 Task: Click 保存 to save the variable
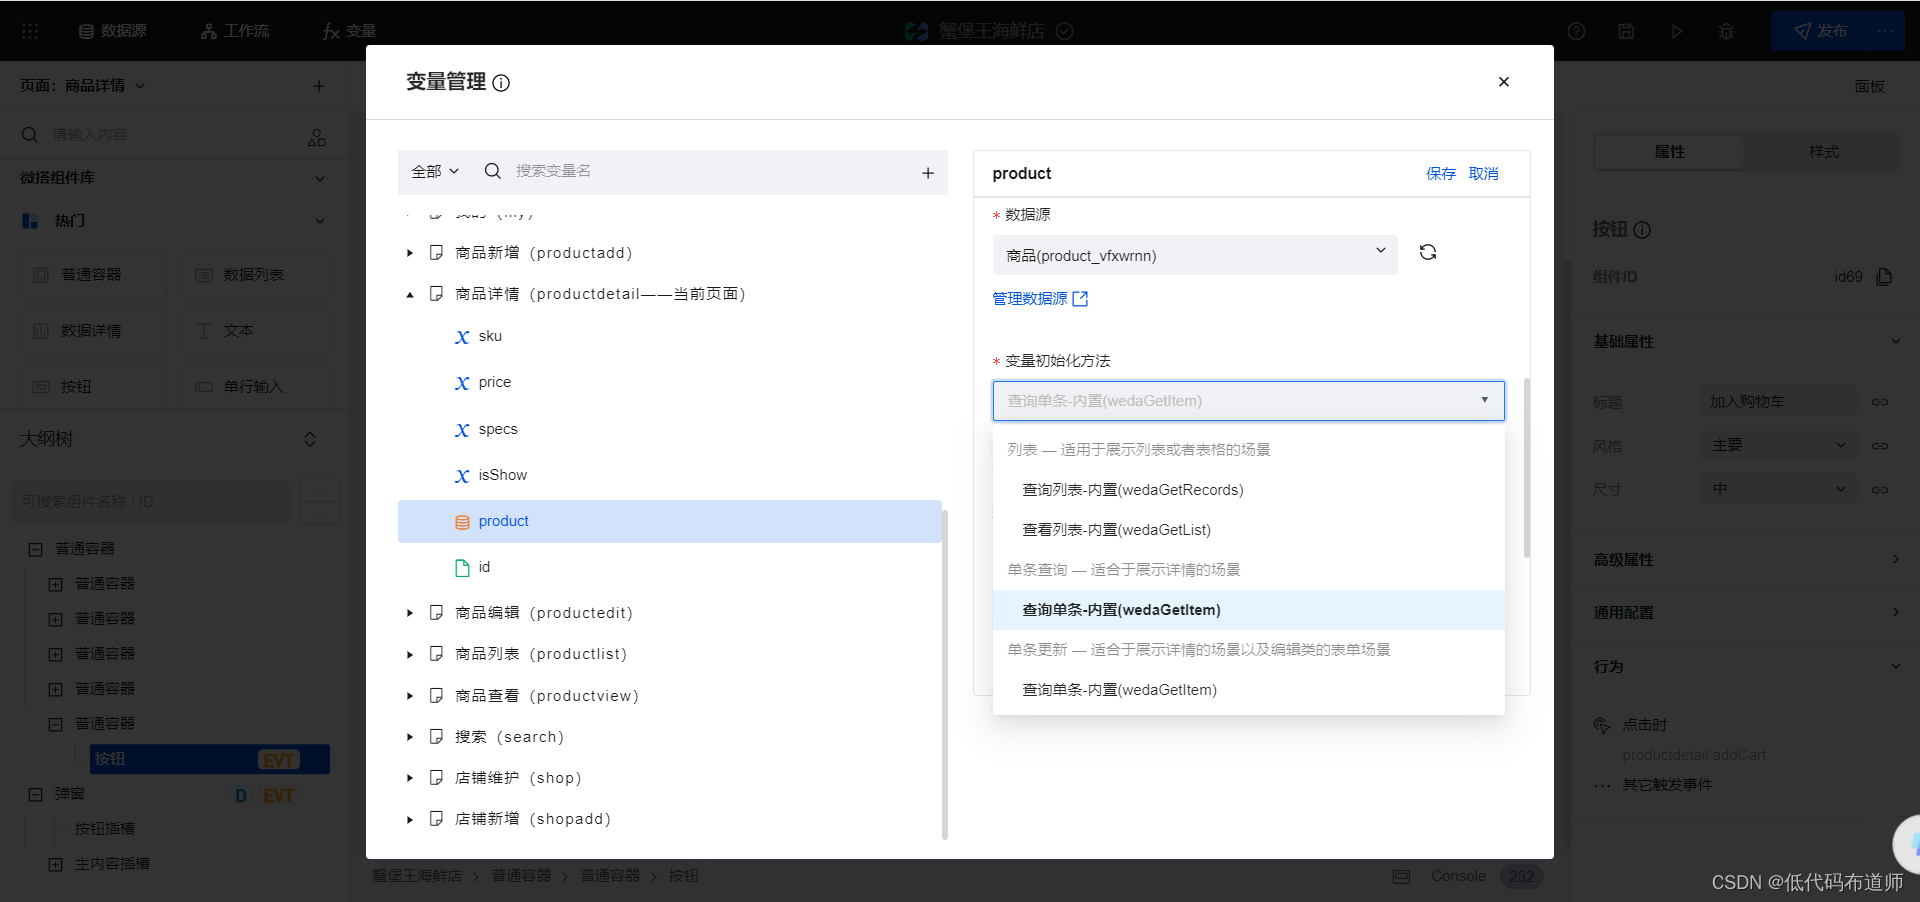[1441, 174]
